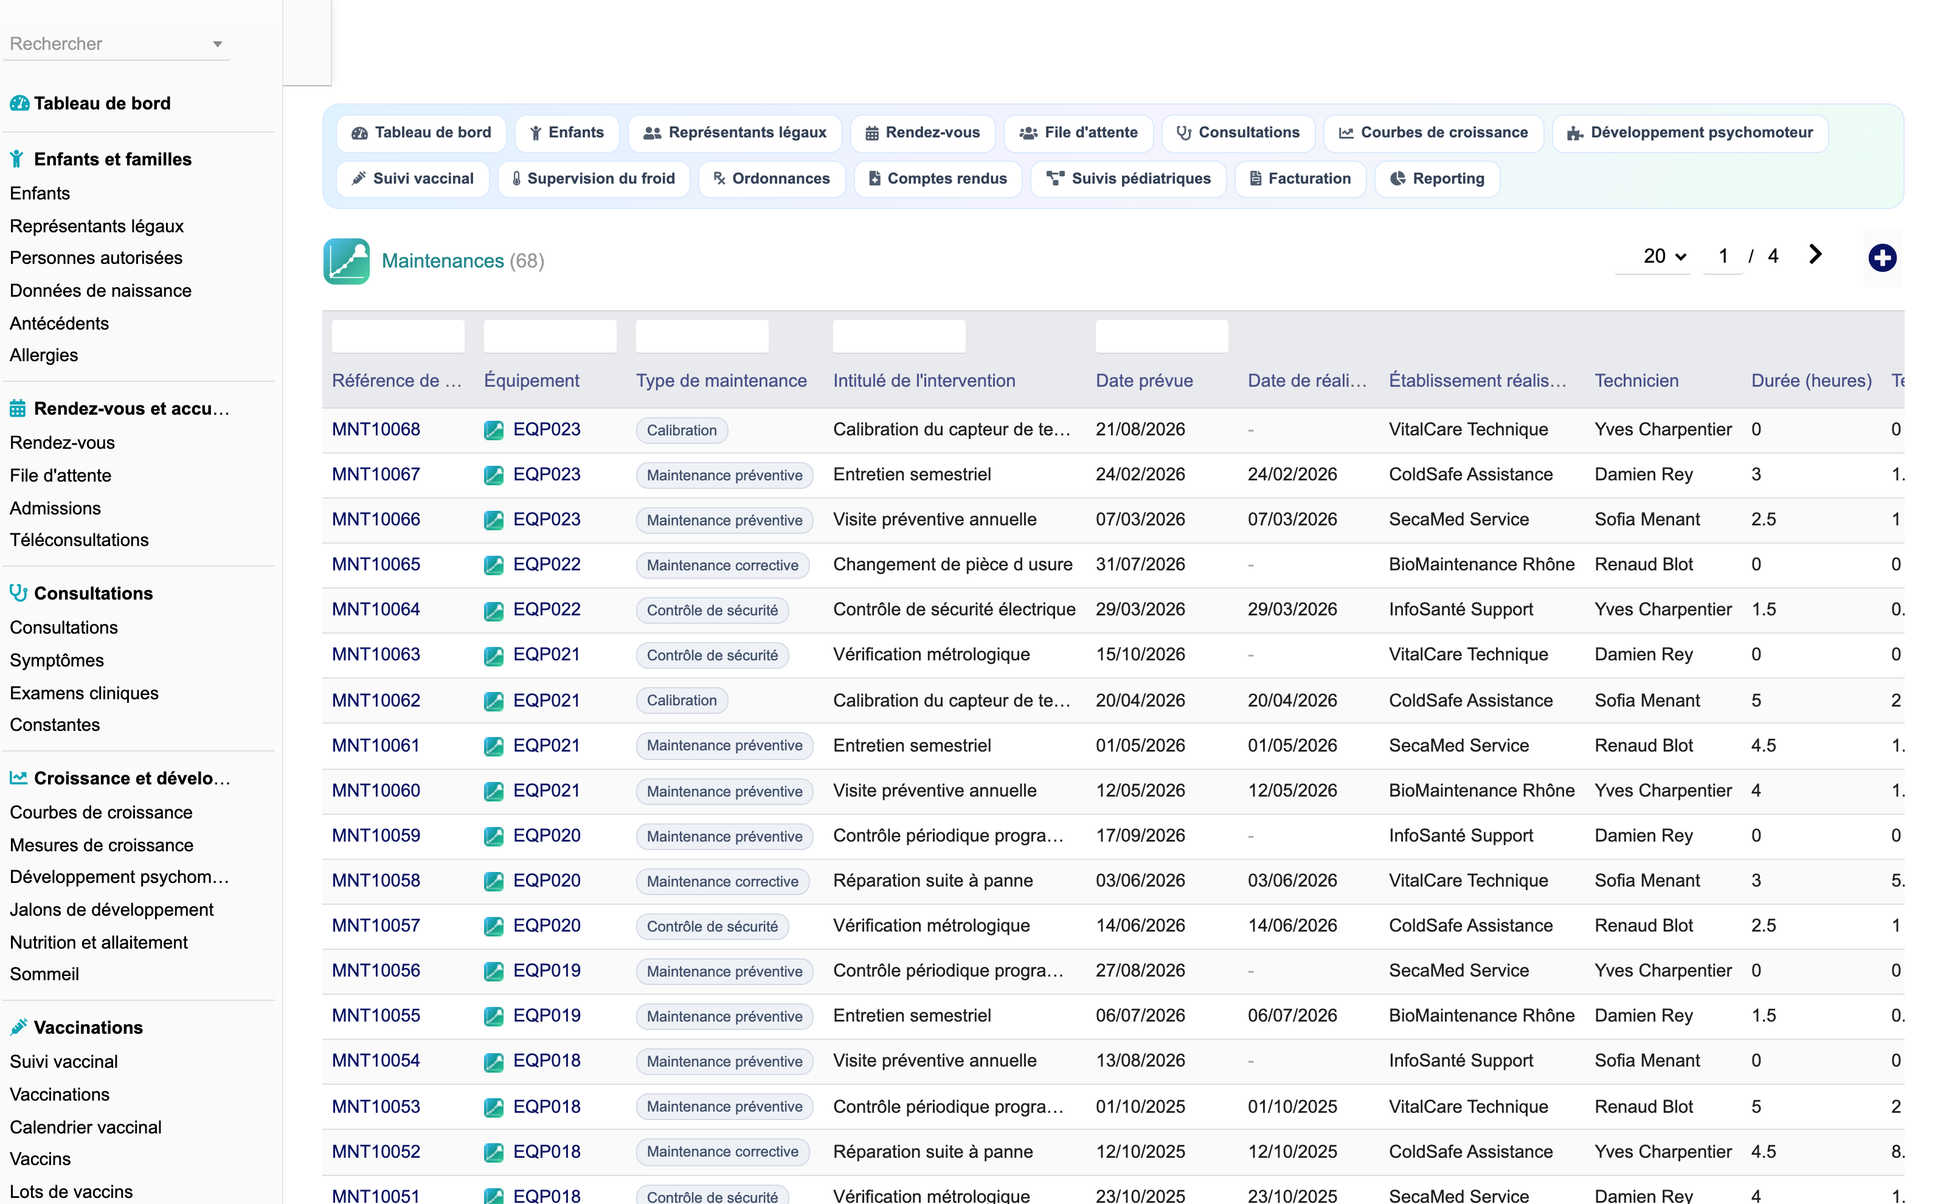
Task: Click the Enfants et familles section icon
Action: pos(17,159)
